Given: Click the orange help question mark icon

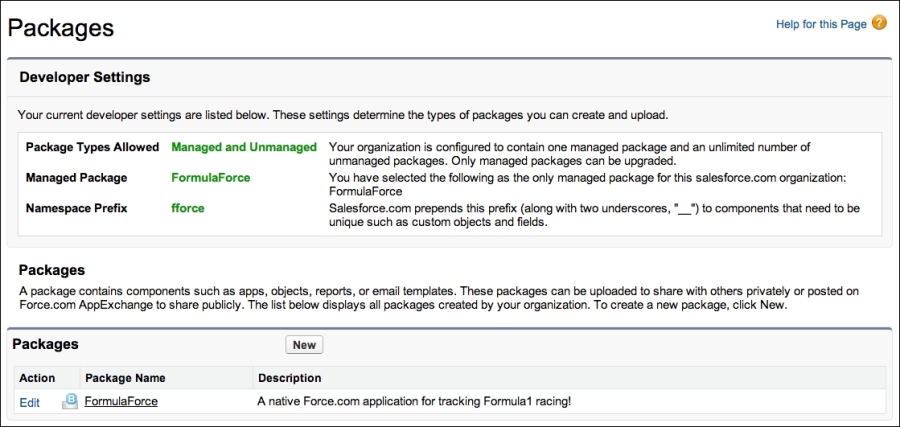Looking at the screenshot, I should (879, 23).
